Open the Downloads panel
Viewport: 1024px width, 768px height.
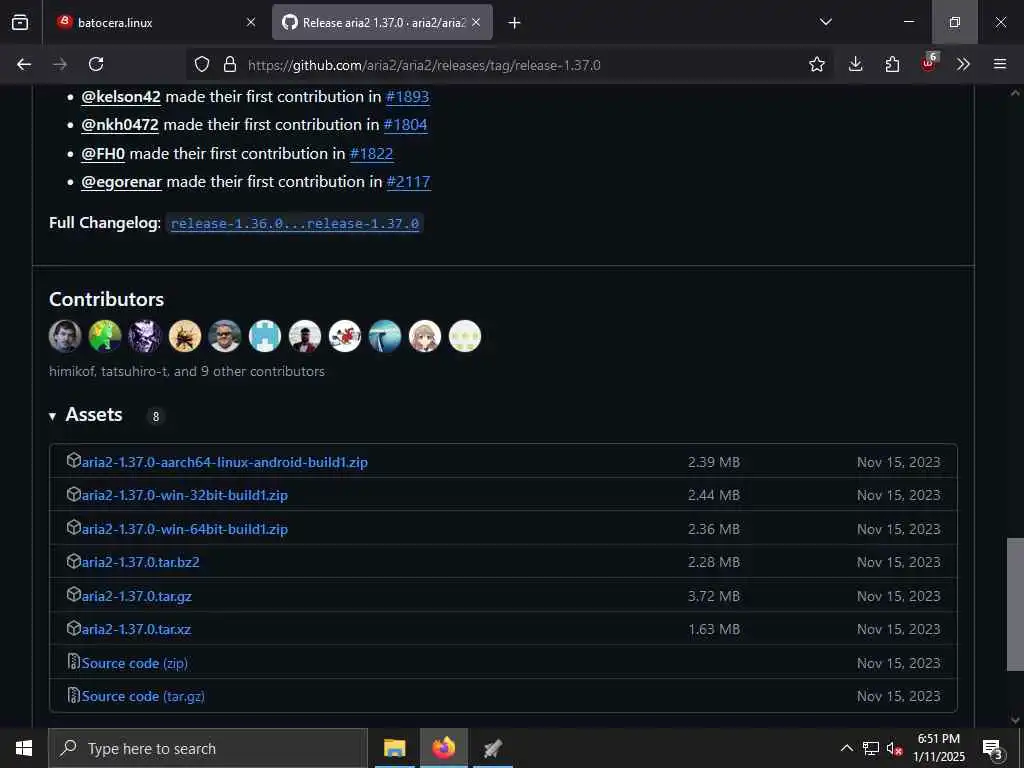click(x=856, y=64)
